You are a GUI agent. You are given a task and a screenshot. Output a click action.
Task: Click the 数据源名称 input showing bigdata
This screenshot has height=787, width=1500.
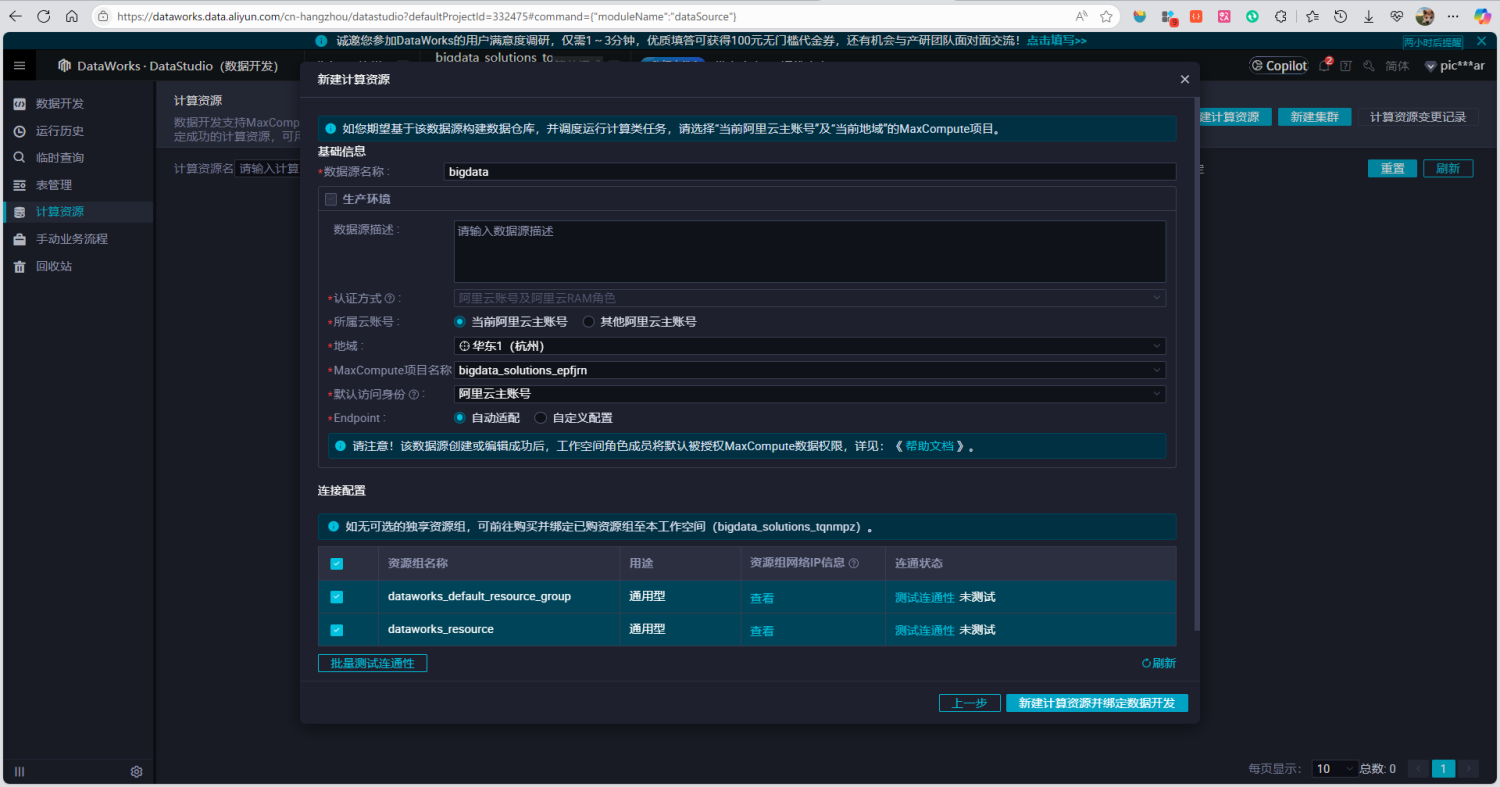pos(810,171)
